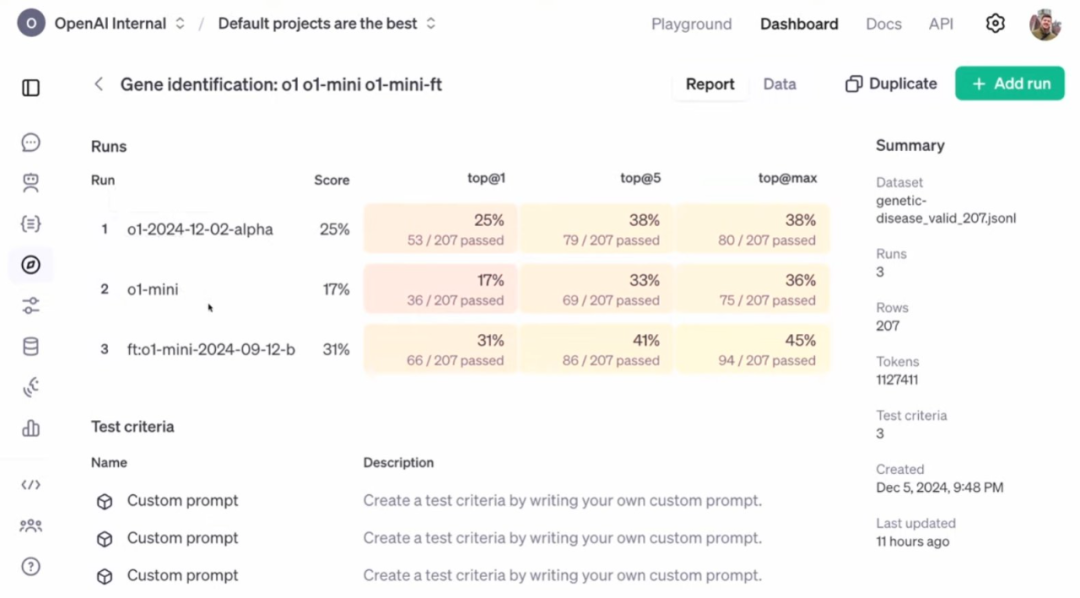Select the ft:o1-mini top@max 45% cell

[x=753, y=349]
